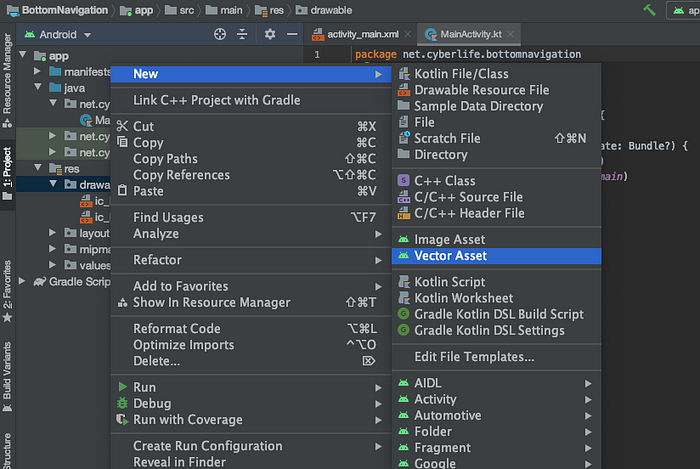Expand the layout folder arrow
Viewport: 700px width, 469px height.
coord(52,232)
